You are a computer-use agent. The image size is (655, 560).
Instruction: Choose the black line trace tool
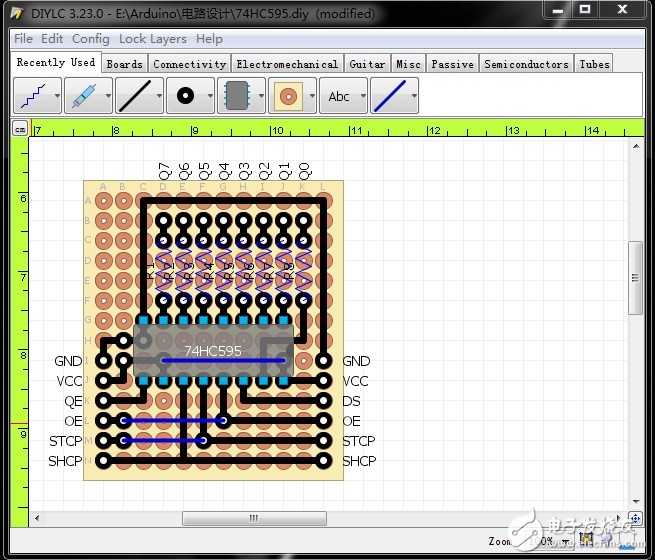tap(135, 96)
